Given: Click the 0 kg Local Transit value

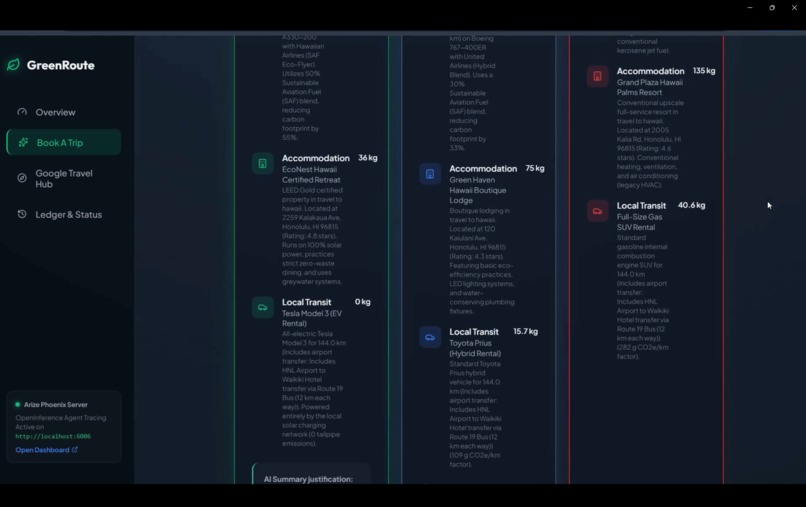Looking at the screenshot, I should pyautogui.click(x=362, y=302).
